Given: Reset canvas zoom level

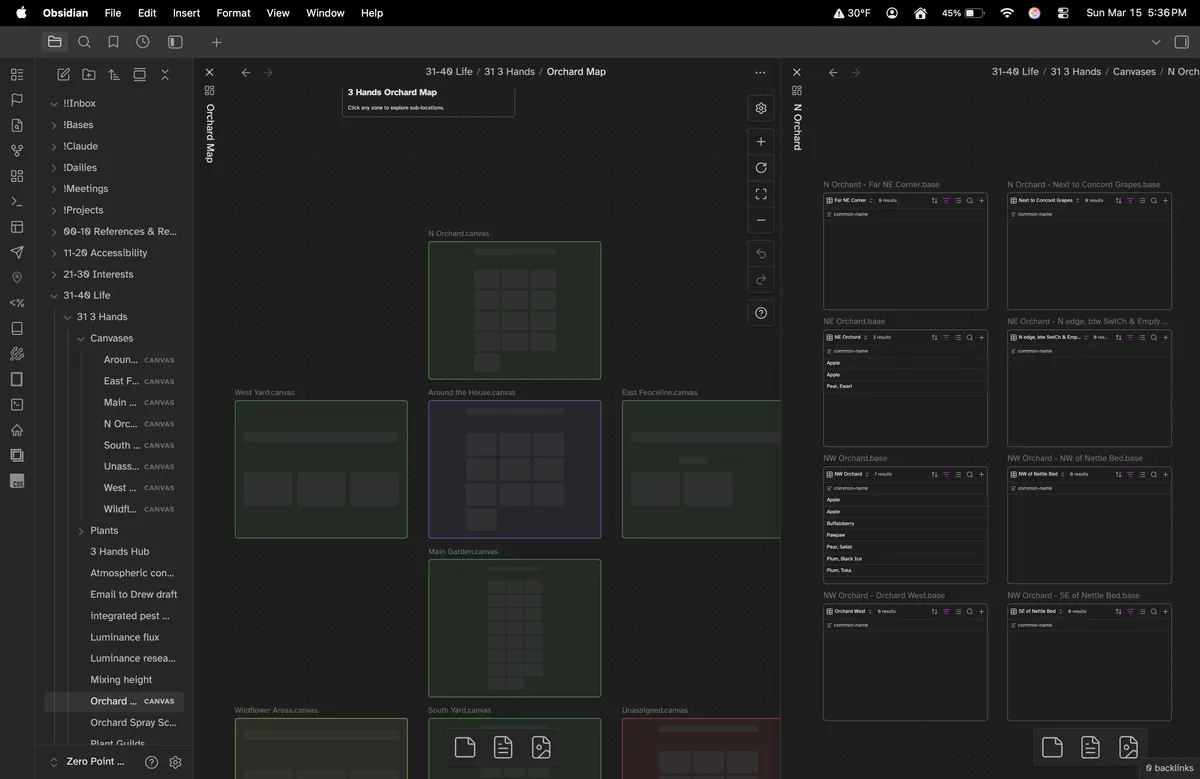Looking at the screenshot, I should pos(761,168).
